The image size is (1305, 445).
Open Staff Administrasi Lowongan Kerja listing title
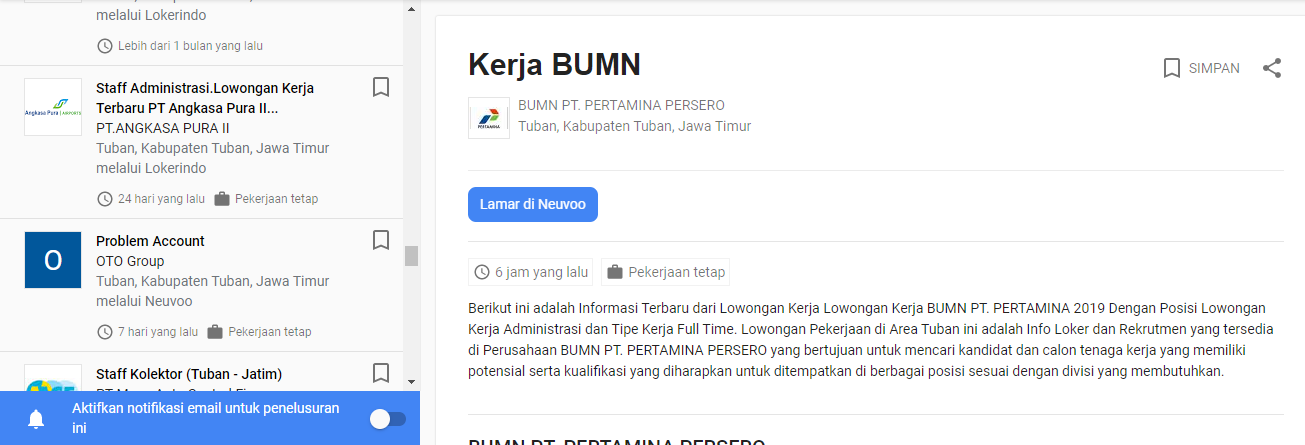205,98
